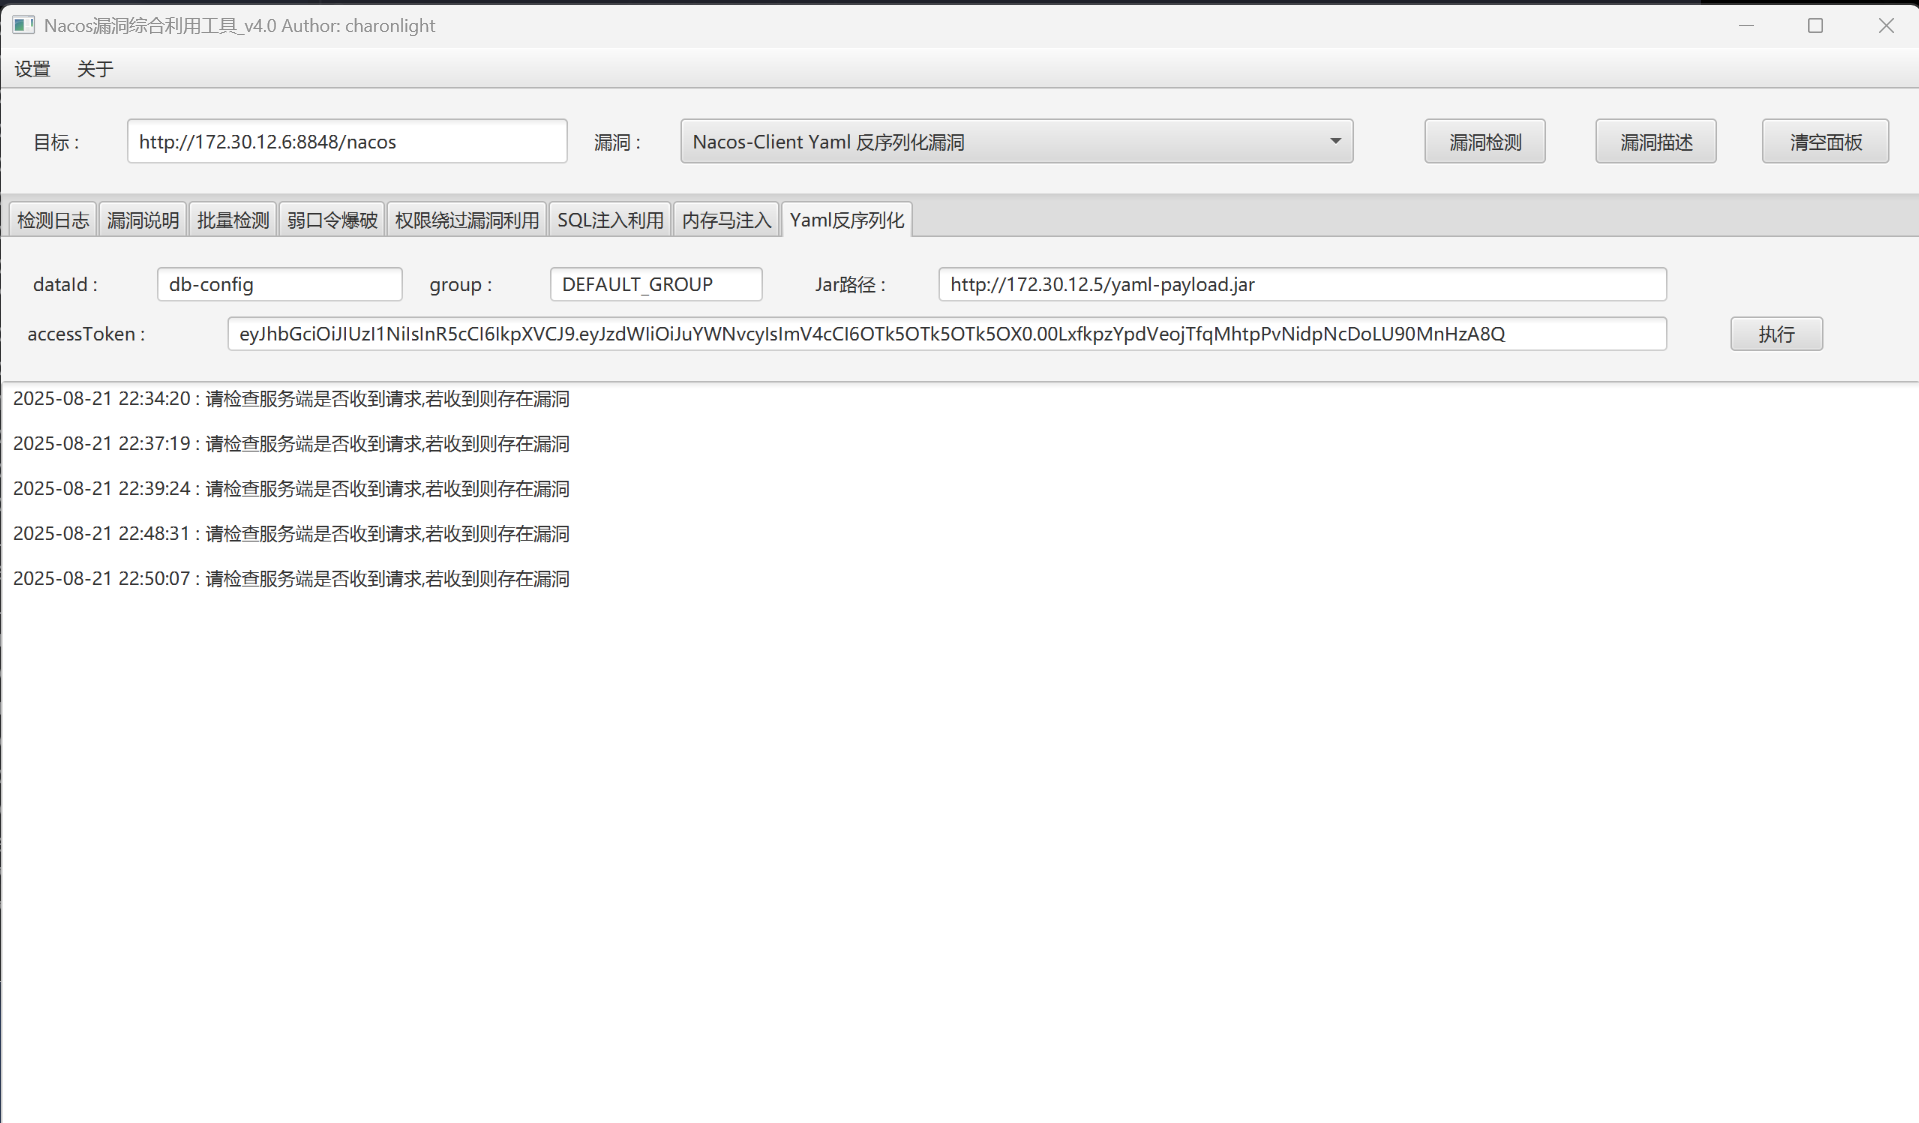1919x1123 pixels.
Task: Click the 执行 button
Action: point(1776,334)
